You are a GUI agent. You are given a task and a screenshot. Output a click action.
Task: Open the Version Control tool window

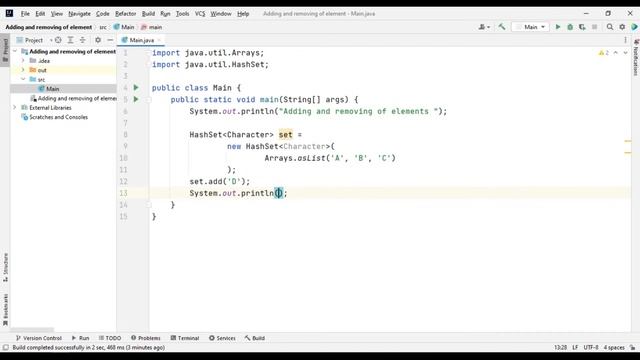[x=38, y=338]
